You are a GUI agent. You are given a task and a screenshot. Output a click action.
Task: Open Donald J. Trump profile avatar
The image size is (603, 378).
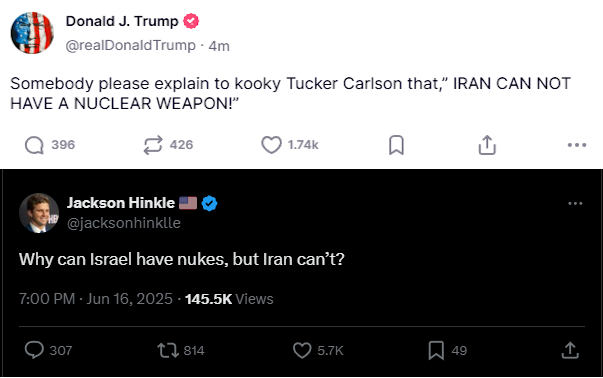[x=32, y=33]
